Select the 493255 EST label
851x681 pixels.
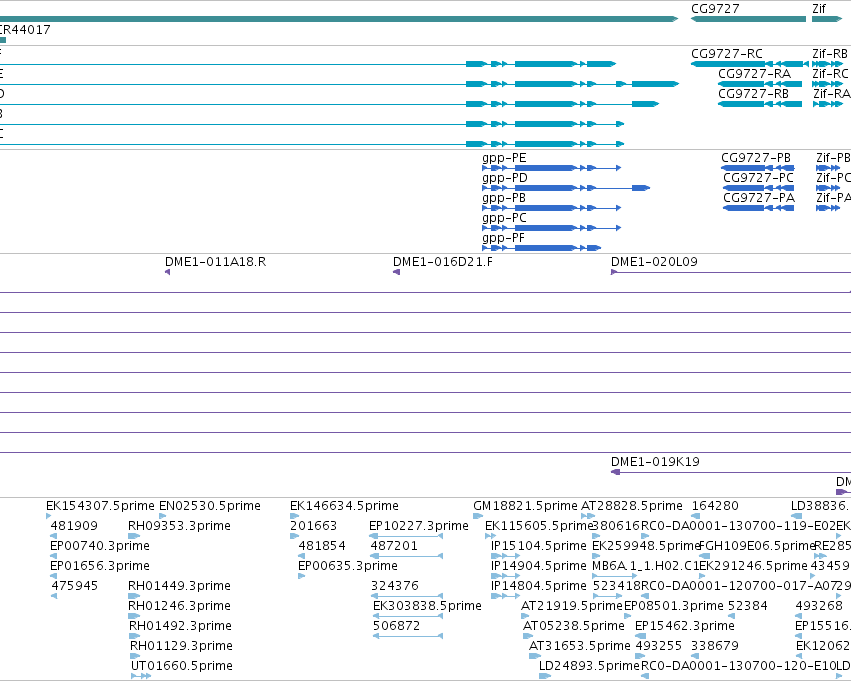tap(658, 646)
